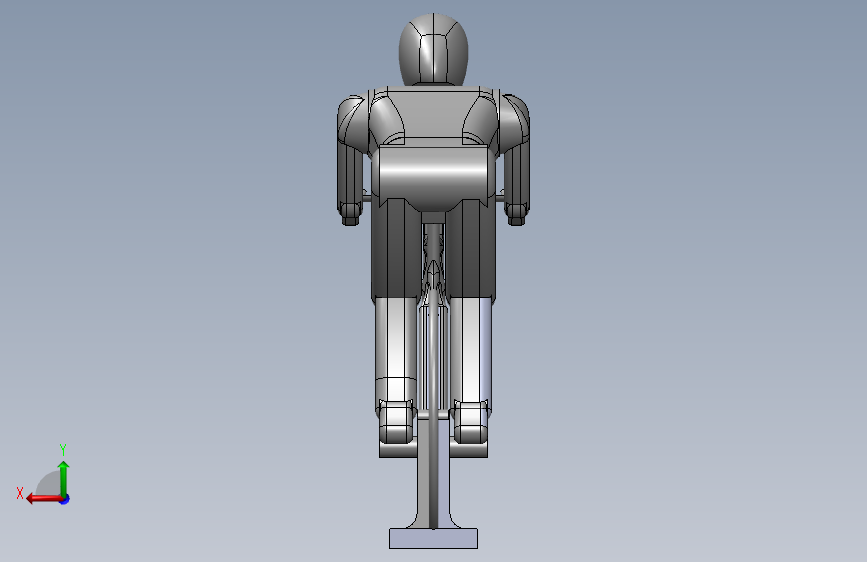Select the bicycle frame between the legs

tap(434, 266)
